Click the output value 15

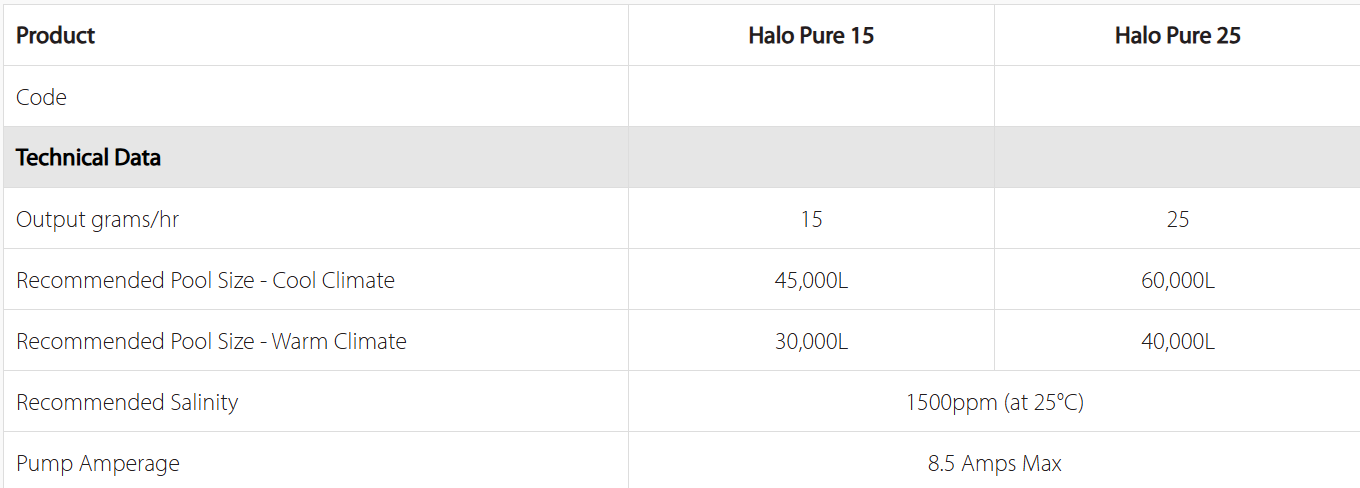811,219
